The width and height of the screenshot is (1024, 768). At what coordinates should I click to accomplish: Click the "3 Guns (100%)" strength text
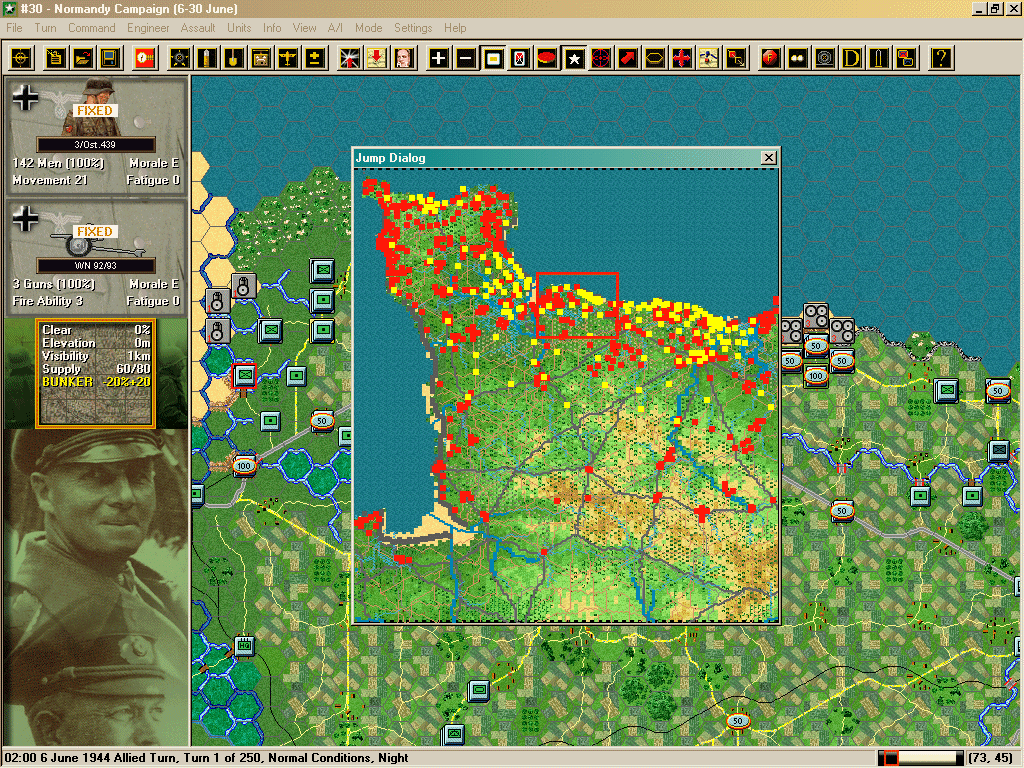tap(54, 284)
